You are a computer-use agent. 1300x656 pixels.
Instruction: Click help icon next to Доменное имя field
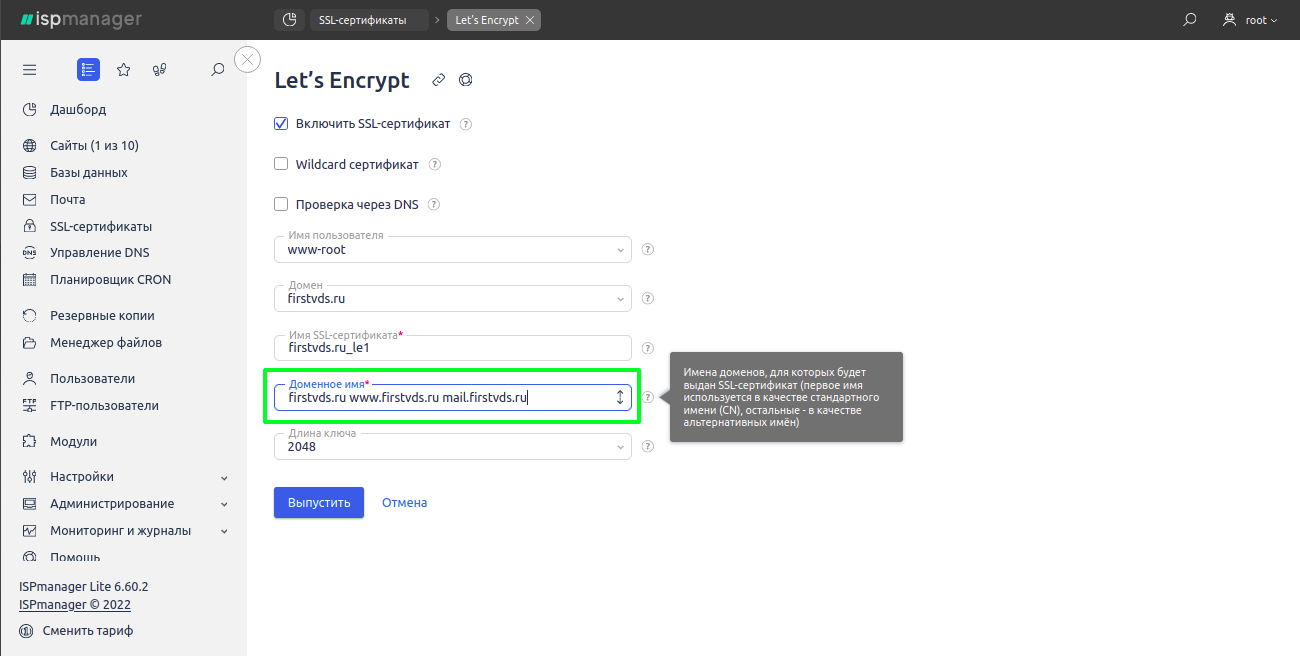[x=648, y=397]
